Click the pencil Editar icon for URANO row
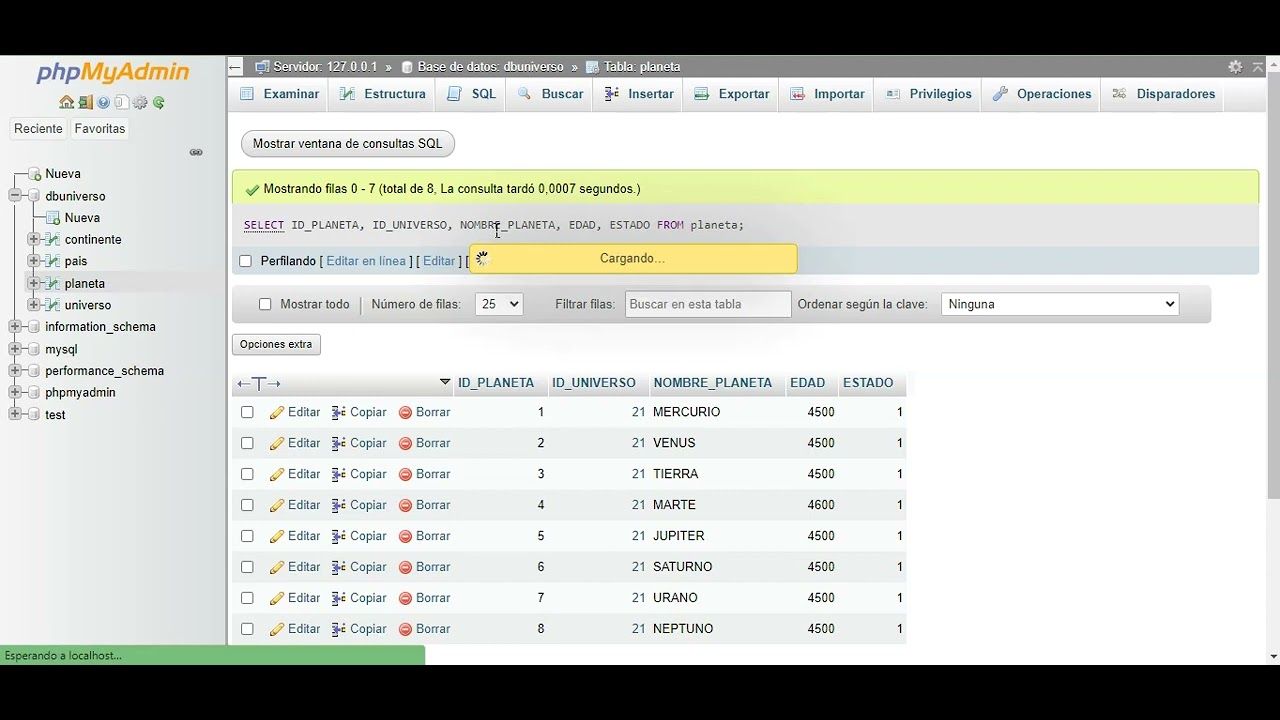Image resolution: width=1280 pixels, height=720 pixels. (x=277, y=598)
